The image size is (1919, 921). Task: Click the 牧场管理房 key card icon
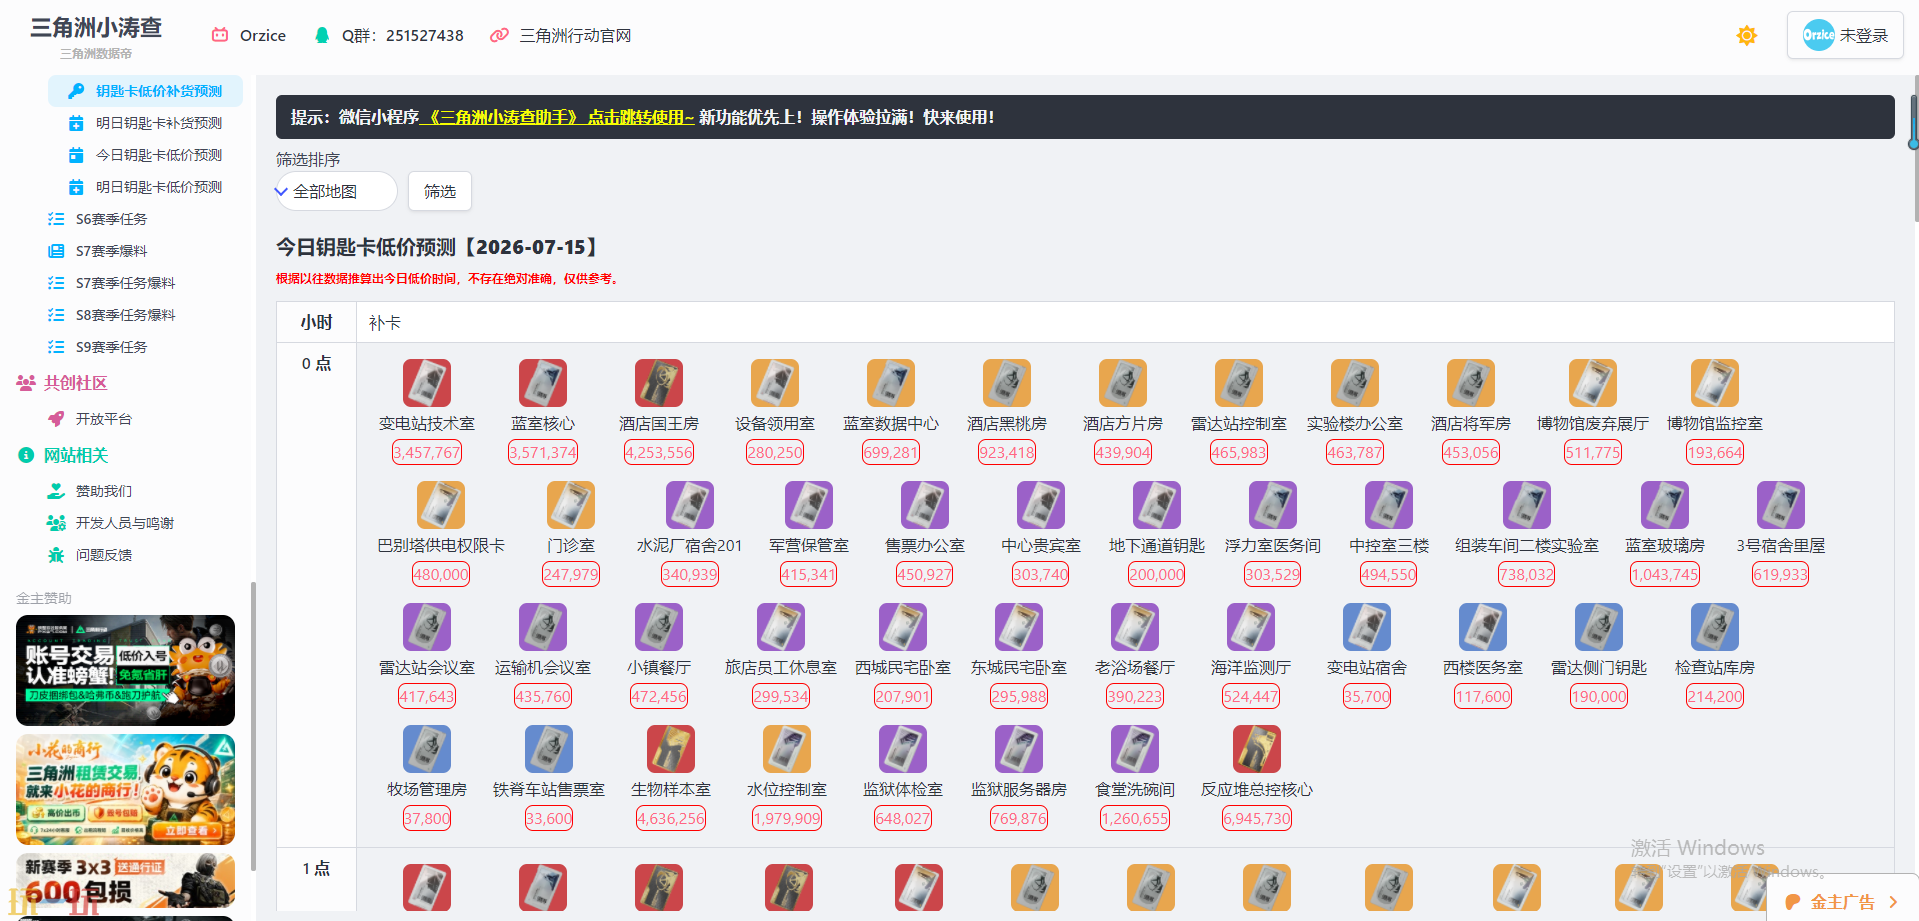(x=427, y=749)
